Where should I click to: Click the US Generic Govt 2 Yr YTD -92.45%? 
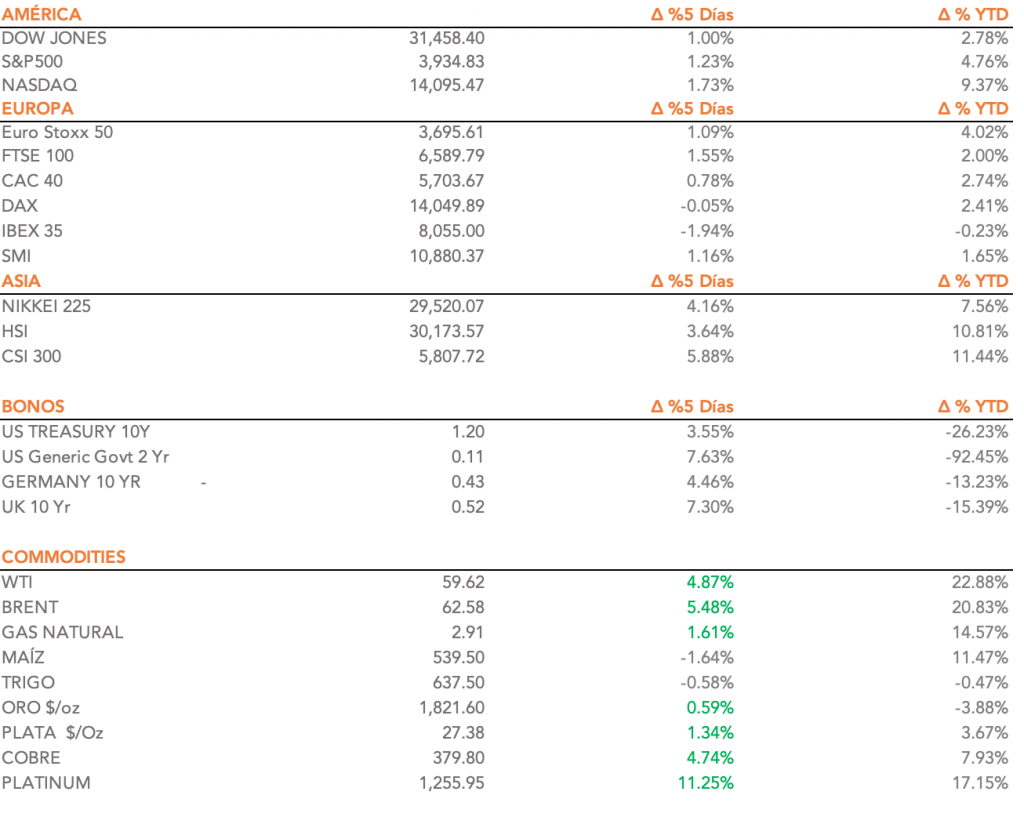click(976, 457)
